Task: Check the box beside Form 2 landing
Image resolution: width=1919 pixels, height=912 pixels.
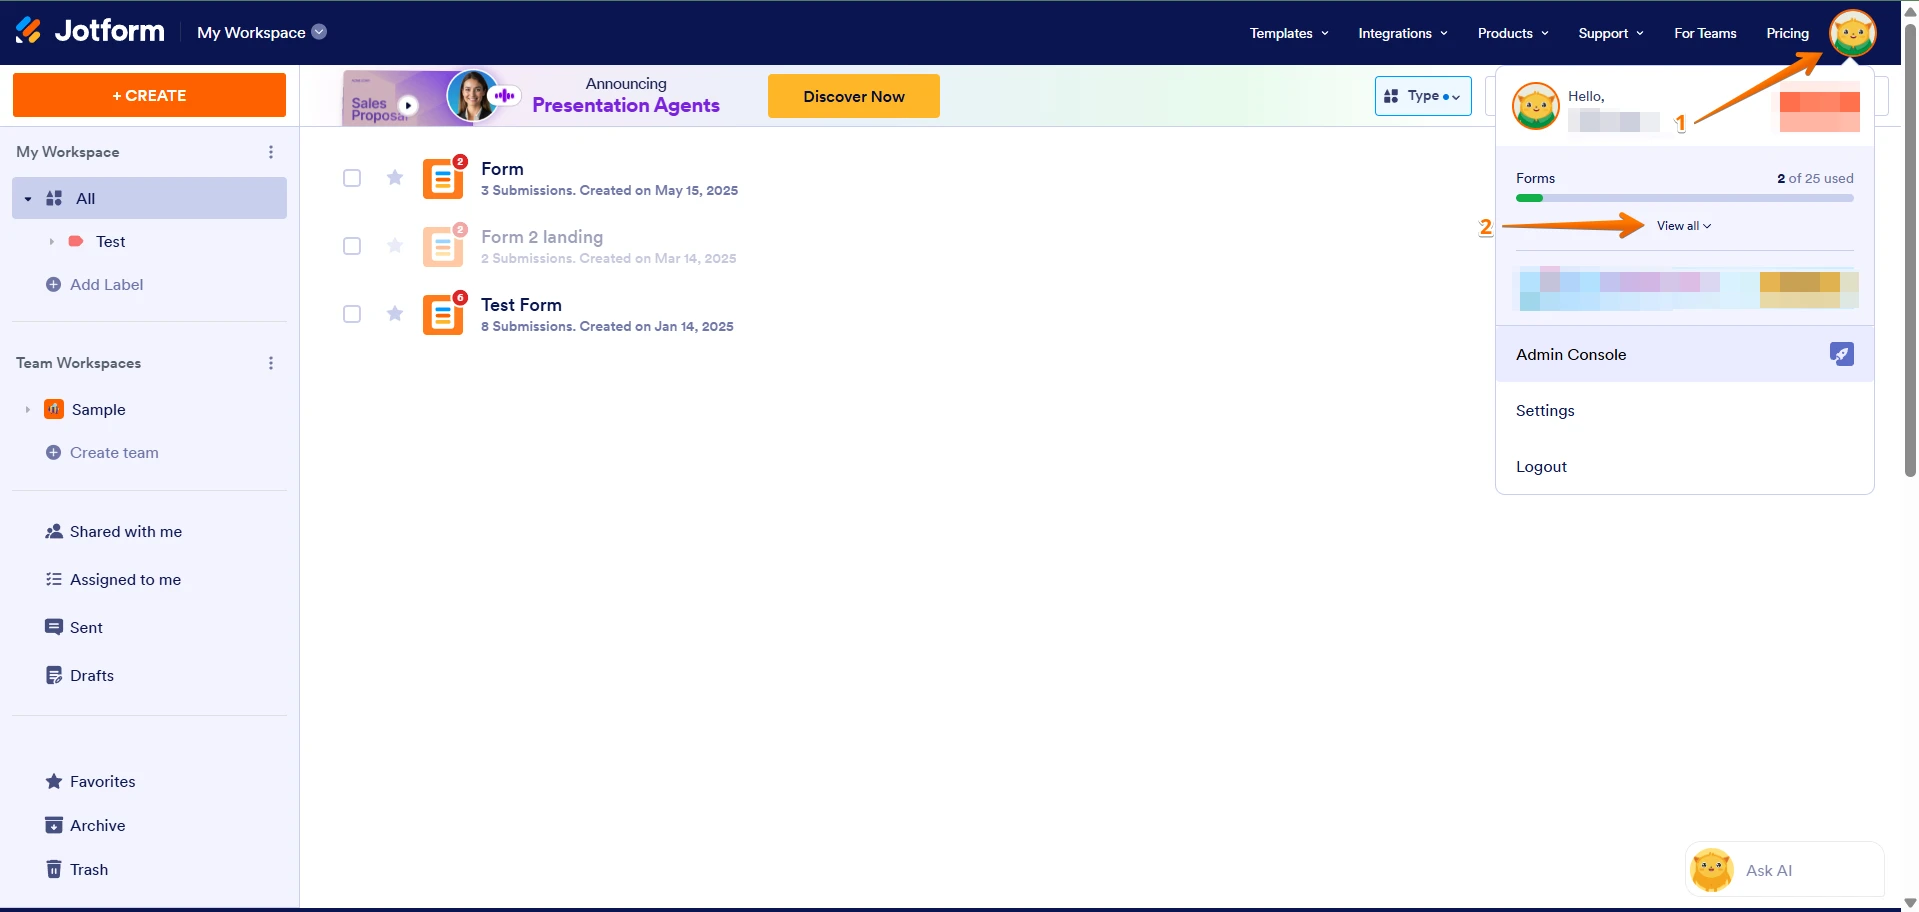Action: (352, 245)
